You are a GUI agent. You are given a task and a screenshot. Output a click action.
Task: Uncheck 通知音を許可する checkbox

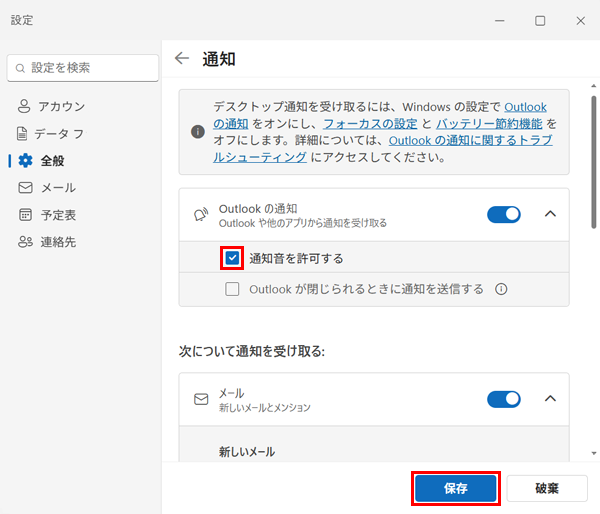point(232,258)
